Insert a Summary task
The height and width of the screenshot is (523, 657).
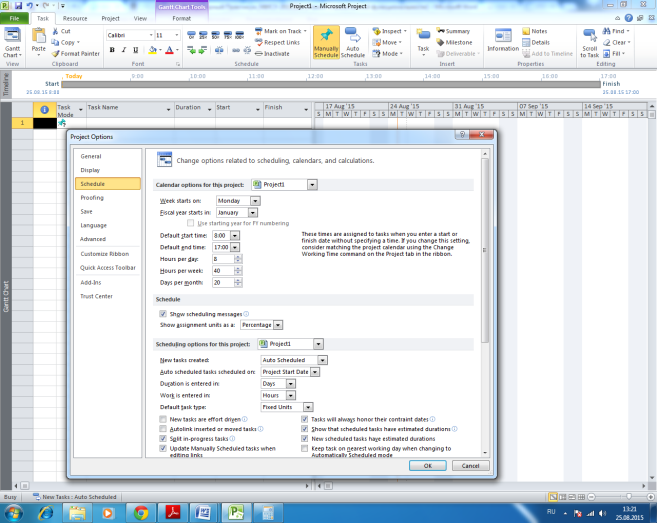click(x=453, y=31)
